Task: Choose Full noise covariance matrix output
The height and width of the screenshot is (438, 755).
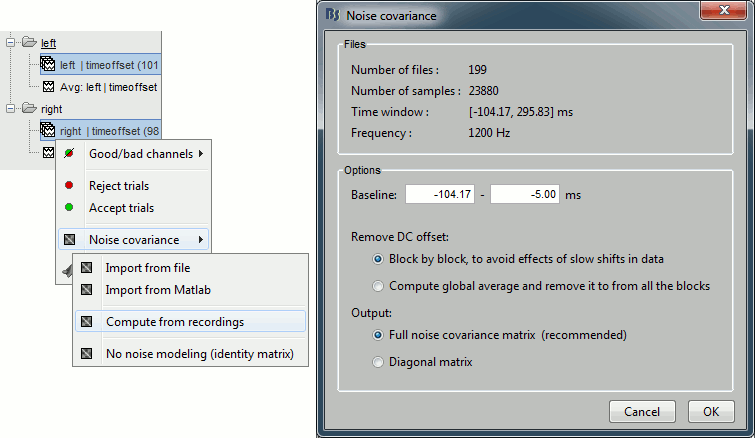Action: coord(378,335)
